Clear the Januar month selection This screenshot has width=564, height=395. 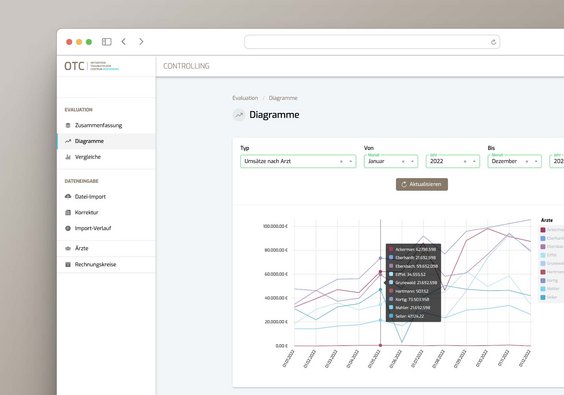(x=403, y=162)
